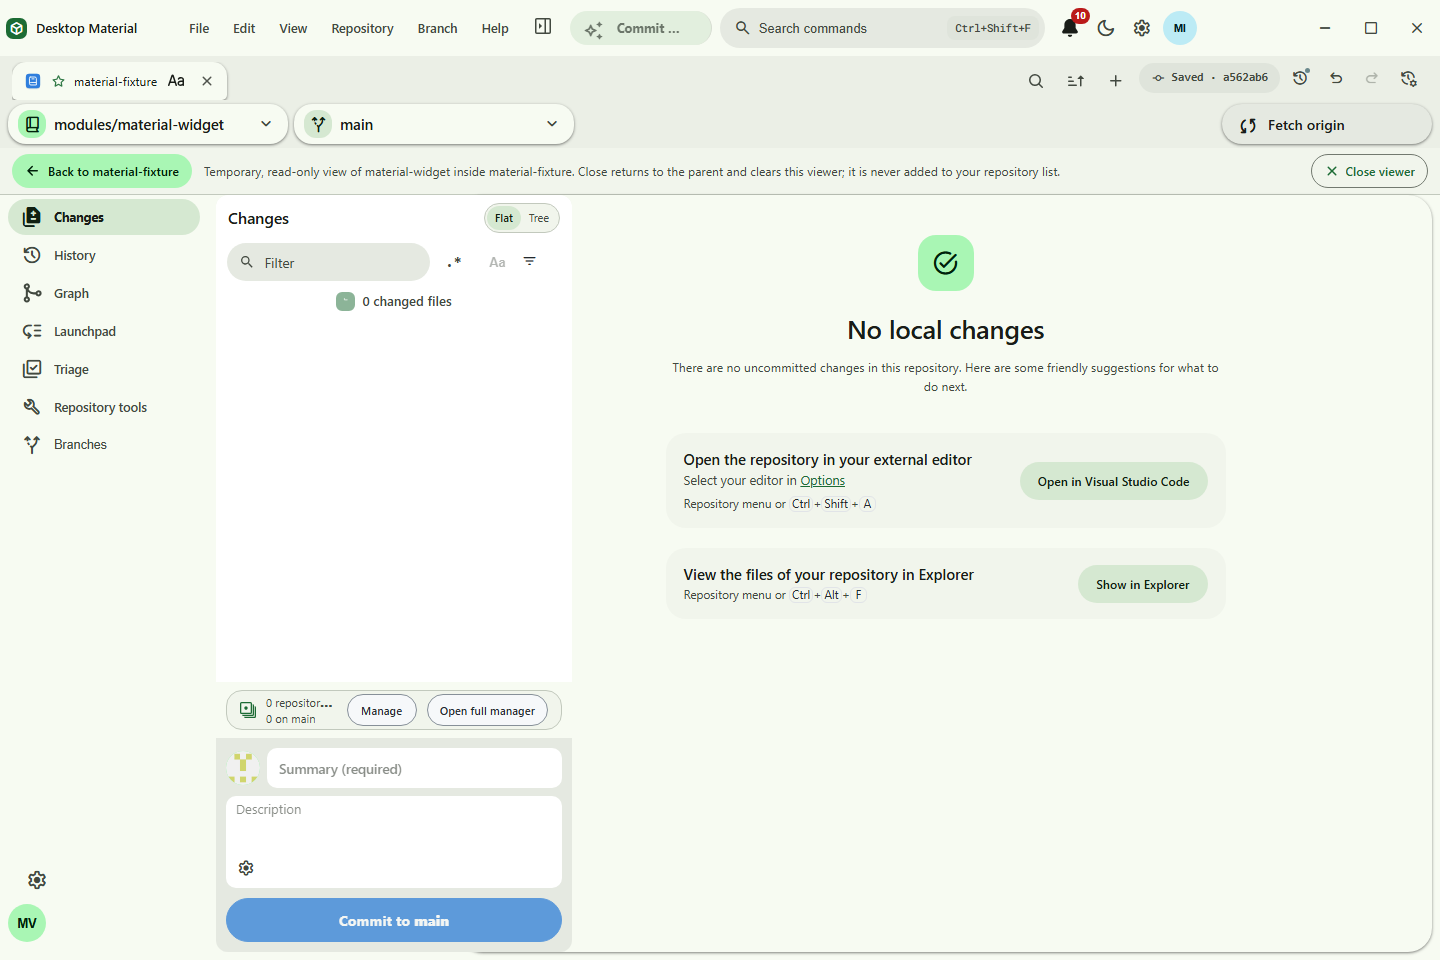
Task: Click the Desktop Material app logo
Action: [x=17, y=28]
